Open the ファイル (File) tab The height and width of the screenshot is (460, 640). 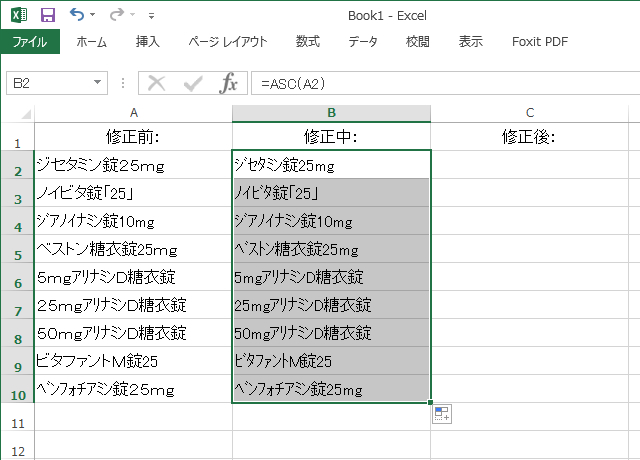click(x=30, y=42)
